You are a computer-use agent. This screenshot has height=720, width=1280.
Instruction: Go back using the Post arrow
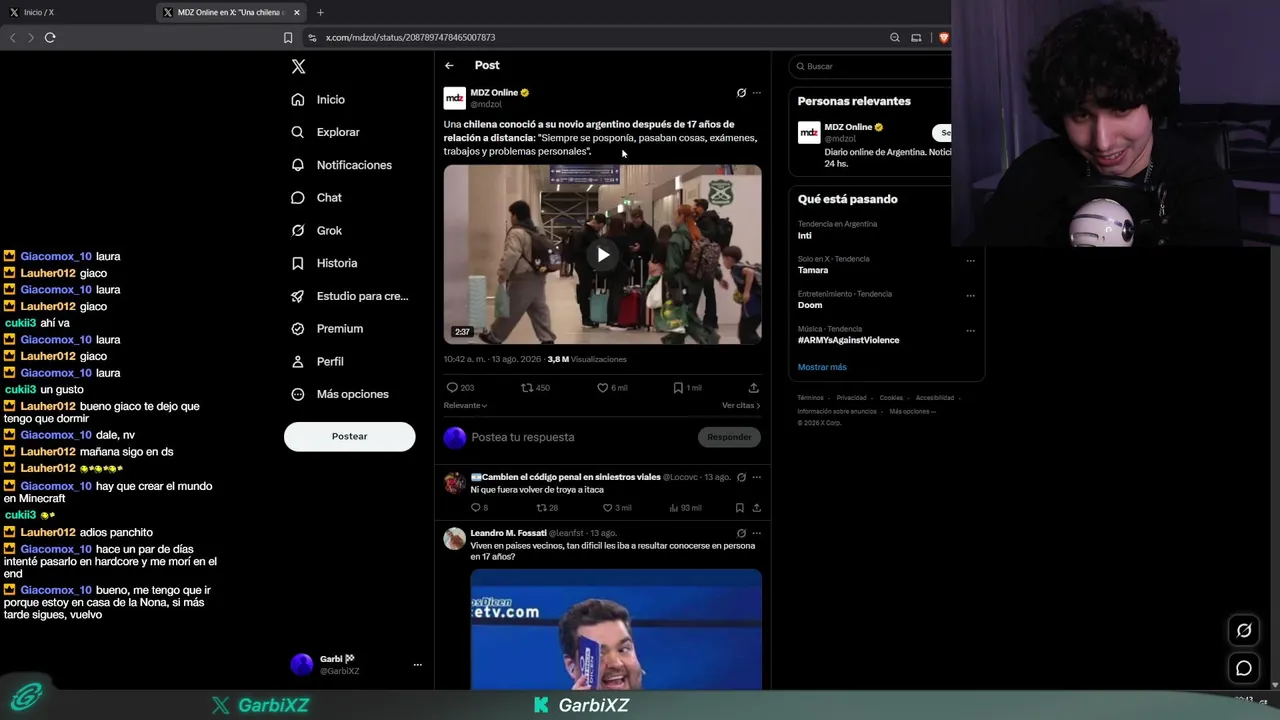point(449,66)
